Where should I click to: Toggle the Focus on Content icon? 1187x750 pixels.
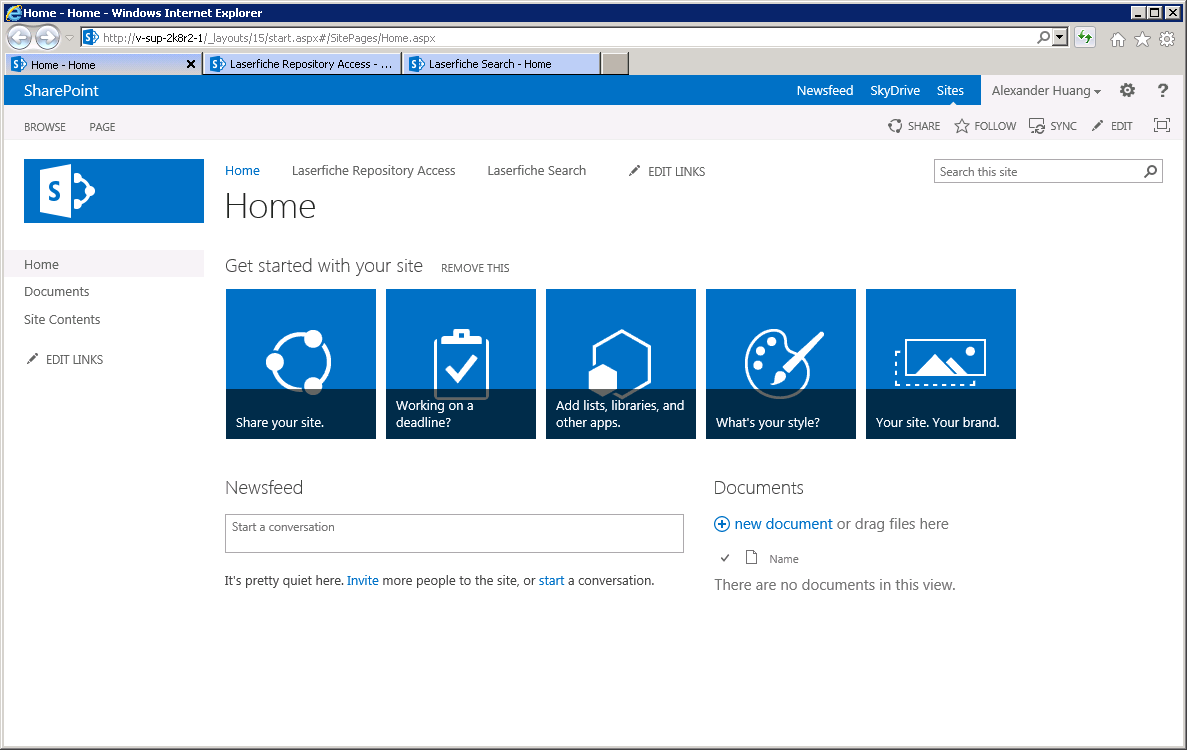click(x=1161, y=126)
